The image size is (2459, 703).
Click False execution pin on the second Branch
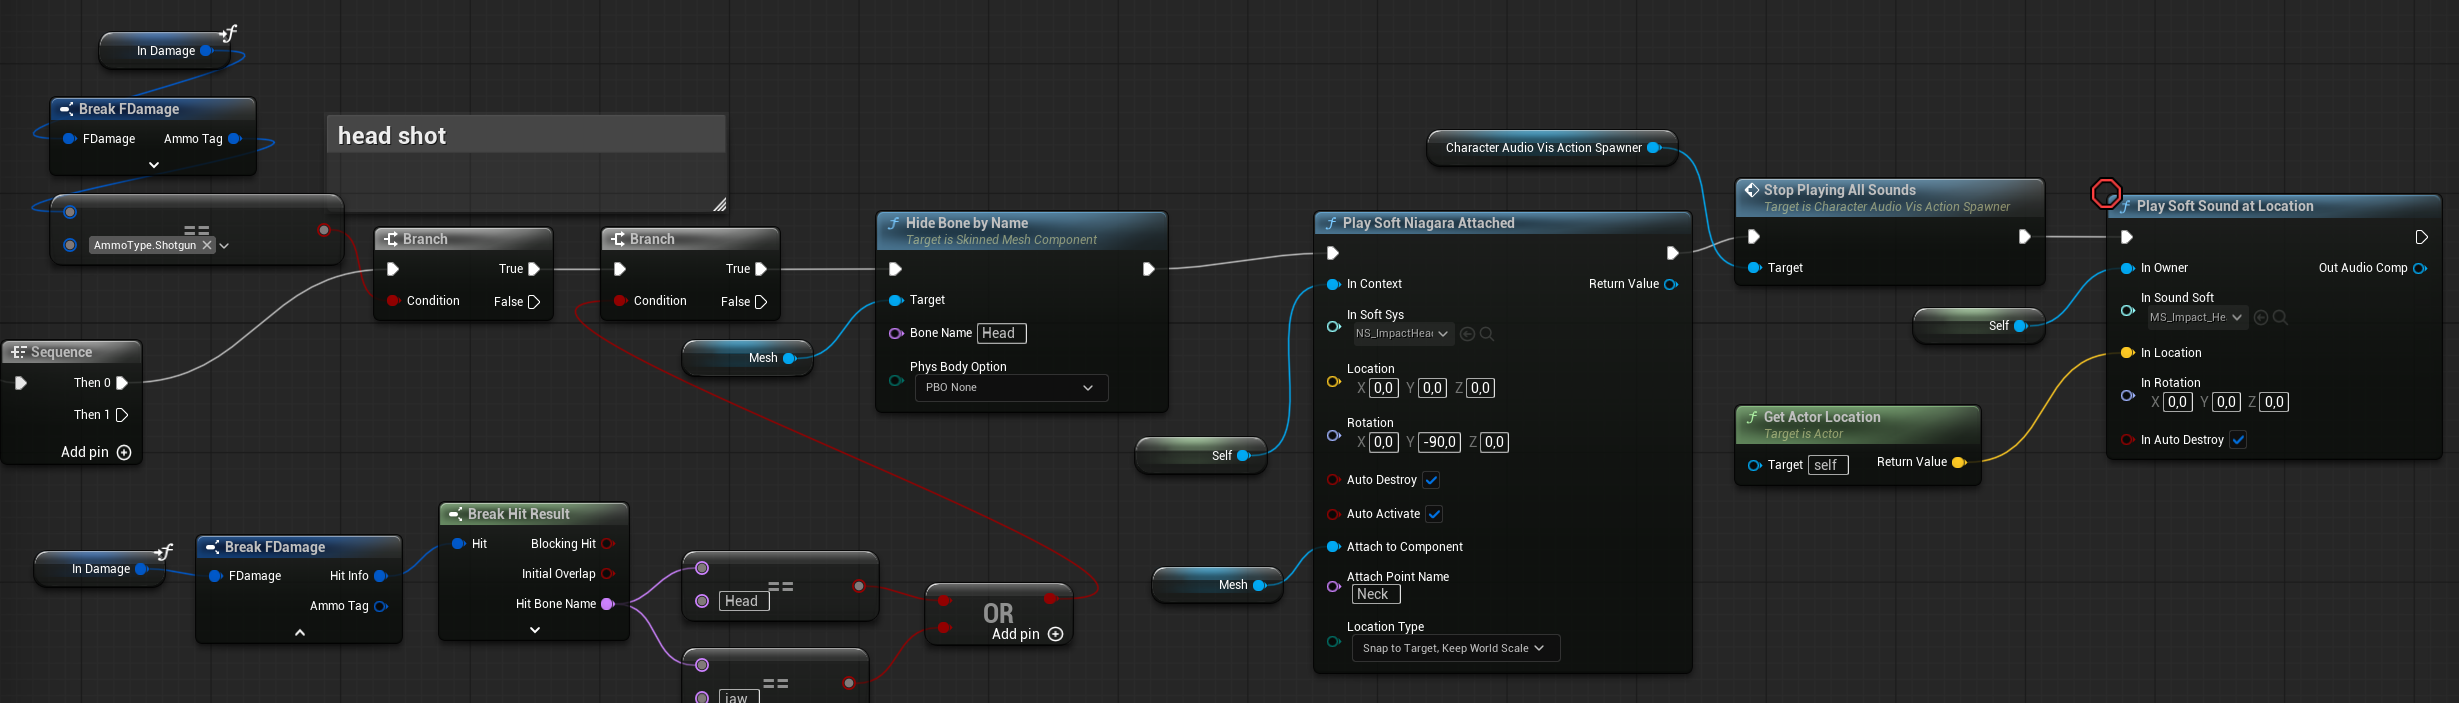pos(761,302)
